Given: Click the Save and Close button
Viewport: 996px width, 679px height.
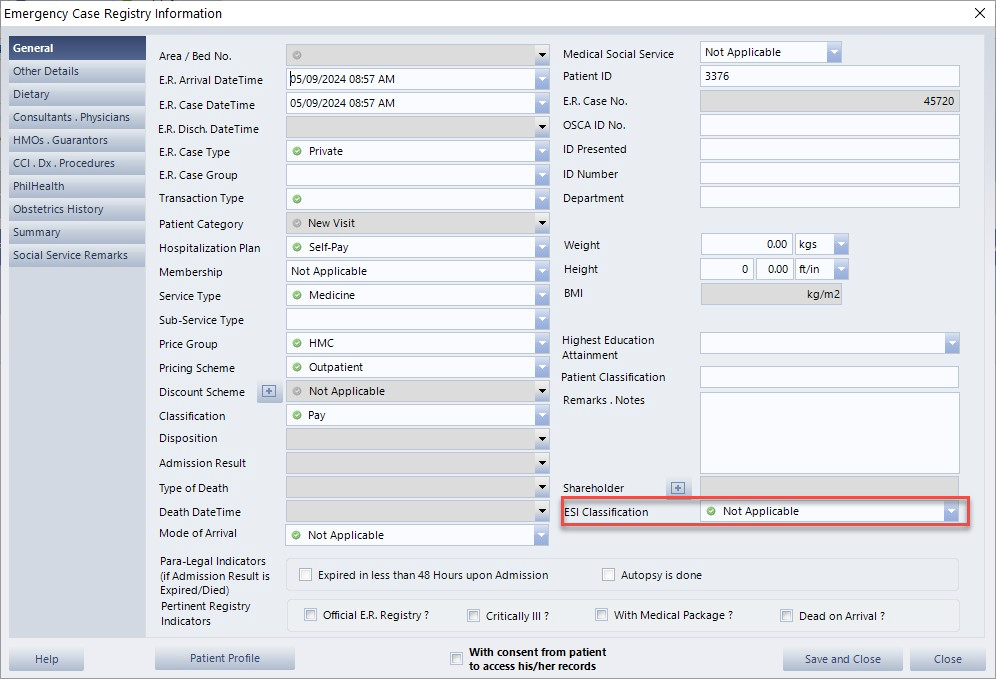Looking at the screenshot, I should point(842,659).
